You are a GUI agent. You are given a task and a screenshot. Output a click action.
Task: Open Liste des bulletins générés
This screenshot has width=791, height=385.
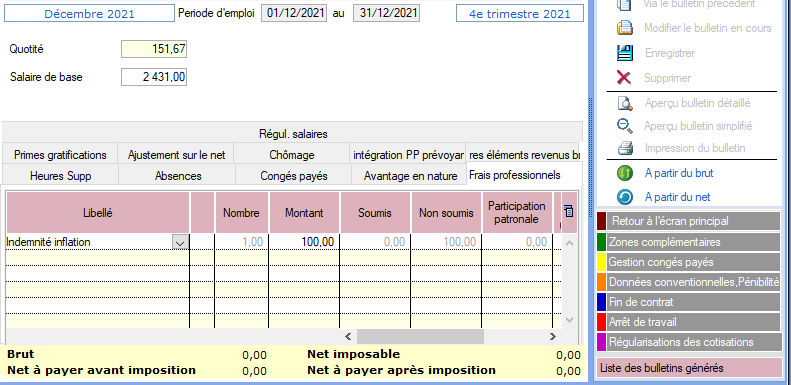tap(689, 368)
